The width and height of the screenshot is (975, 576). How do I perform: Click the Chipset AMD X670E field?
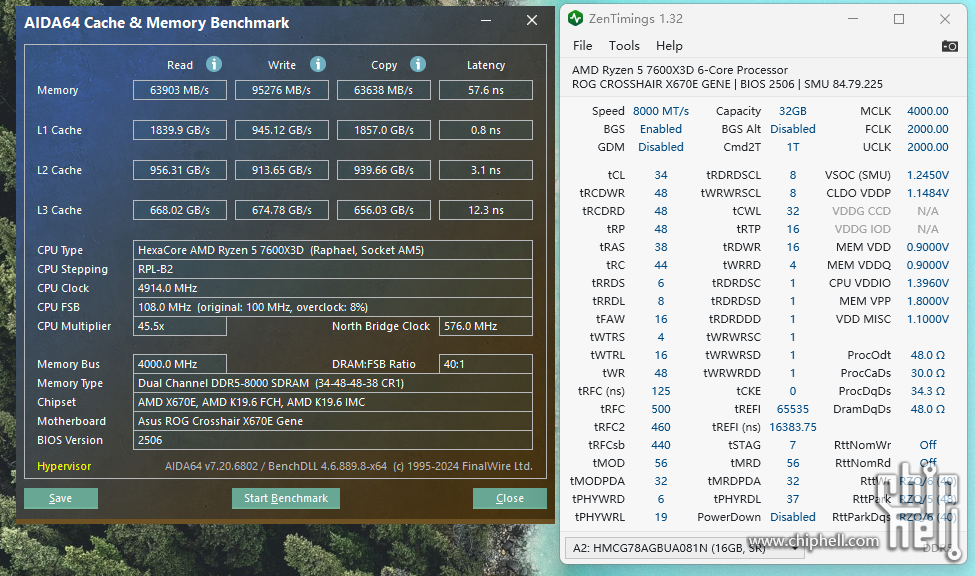[x=333, y=402]
